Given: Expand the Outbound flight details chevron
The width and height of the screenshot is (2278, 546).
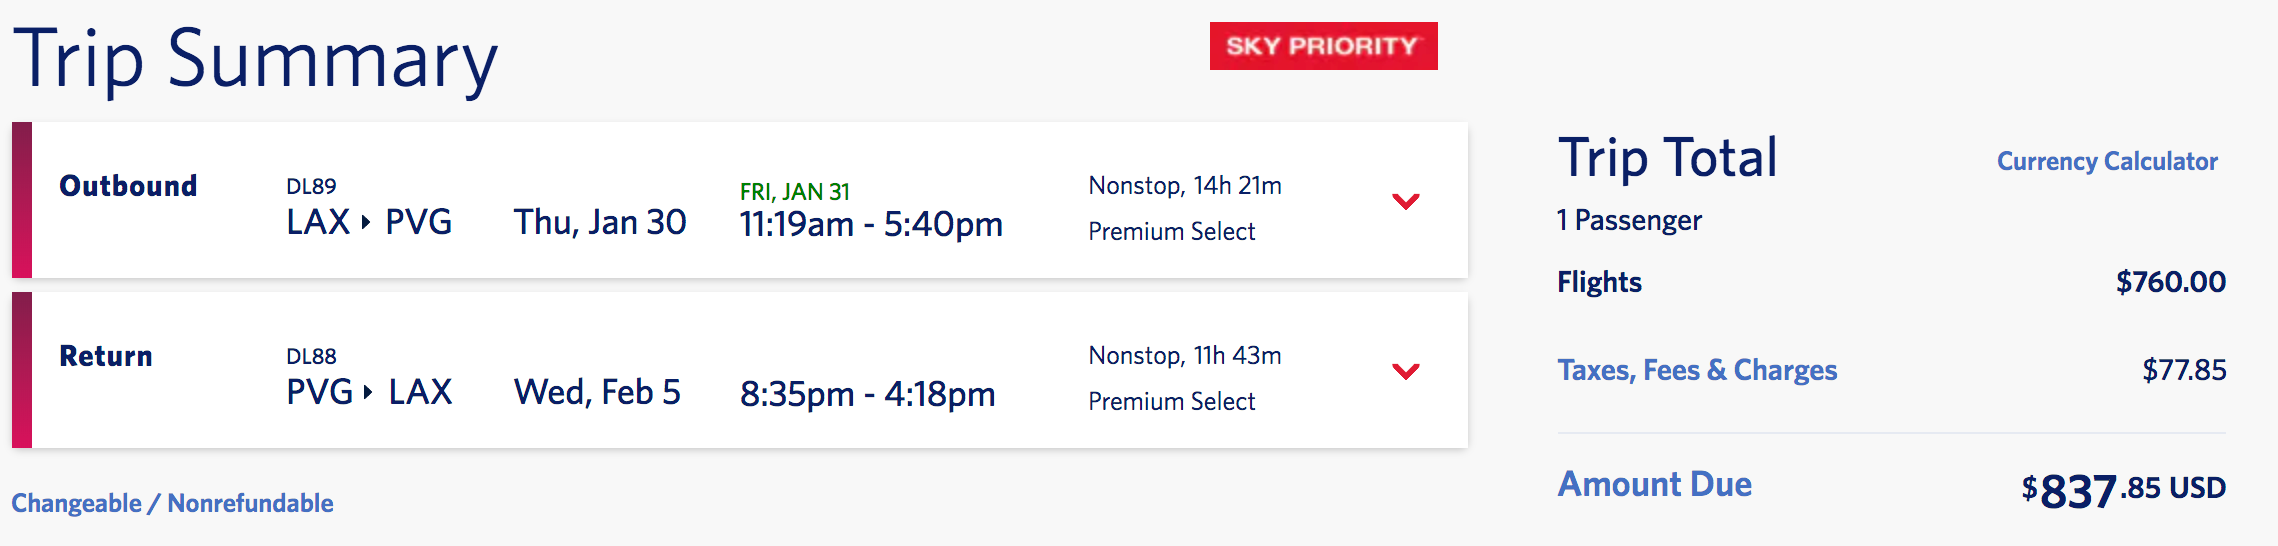Looking at the screenshot, I should 1405,201.
